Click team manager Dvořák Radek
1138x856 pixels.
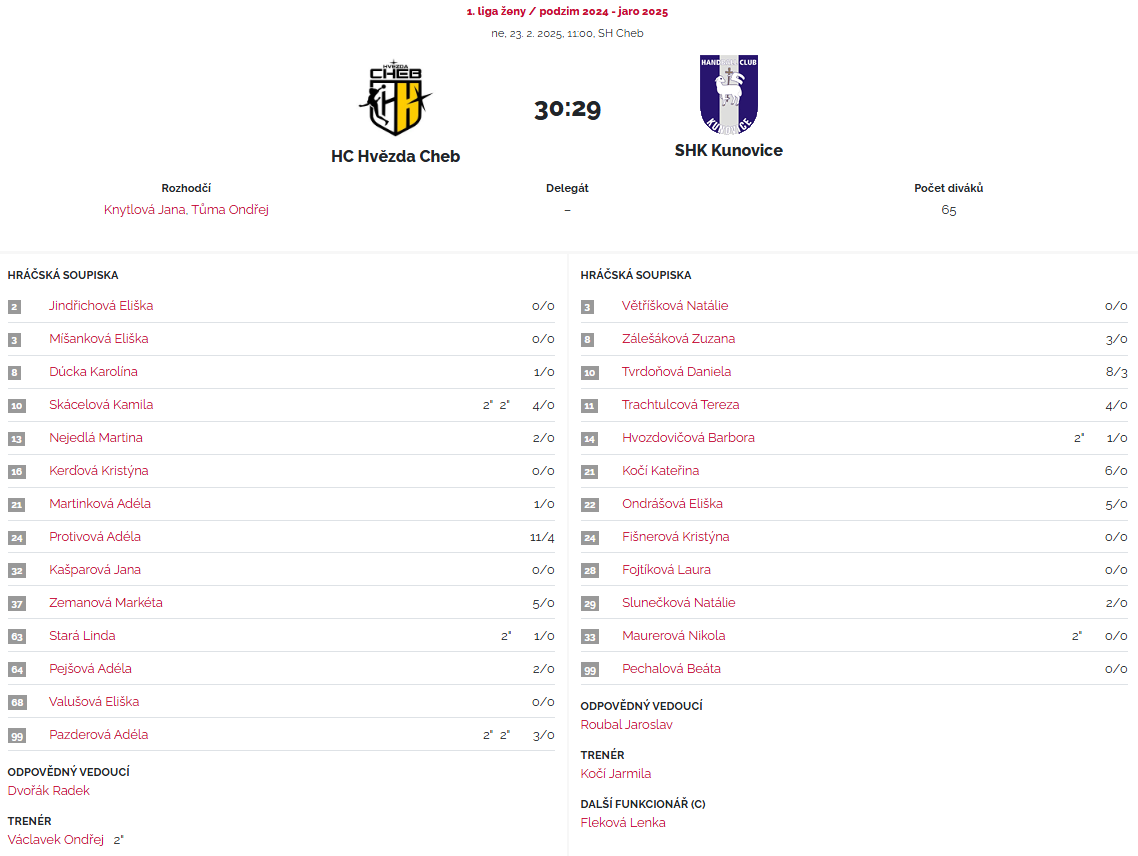pos(49,791)
